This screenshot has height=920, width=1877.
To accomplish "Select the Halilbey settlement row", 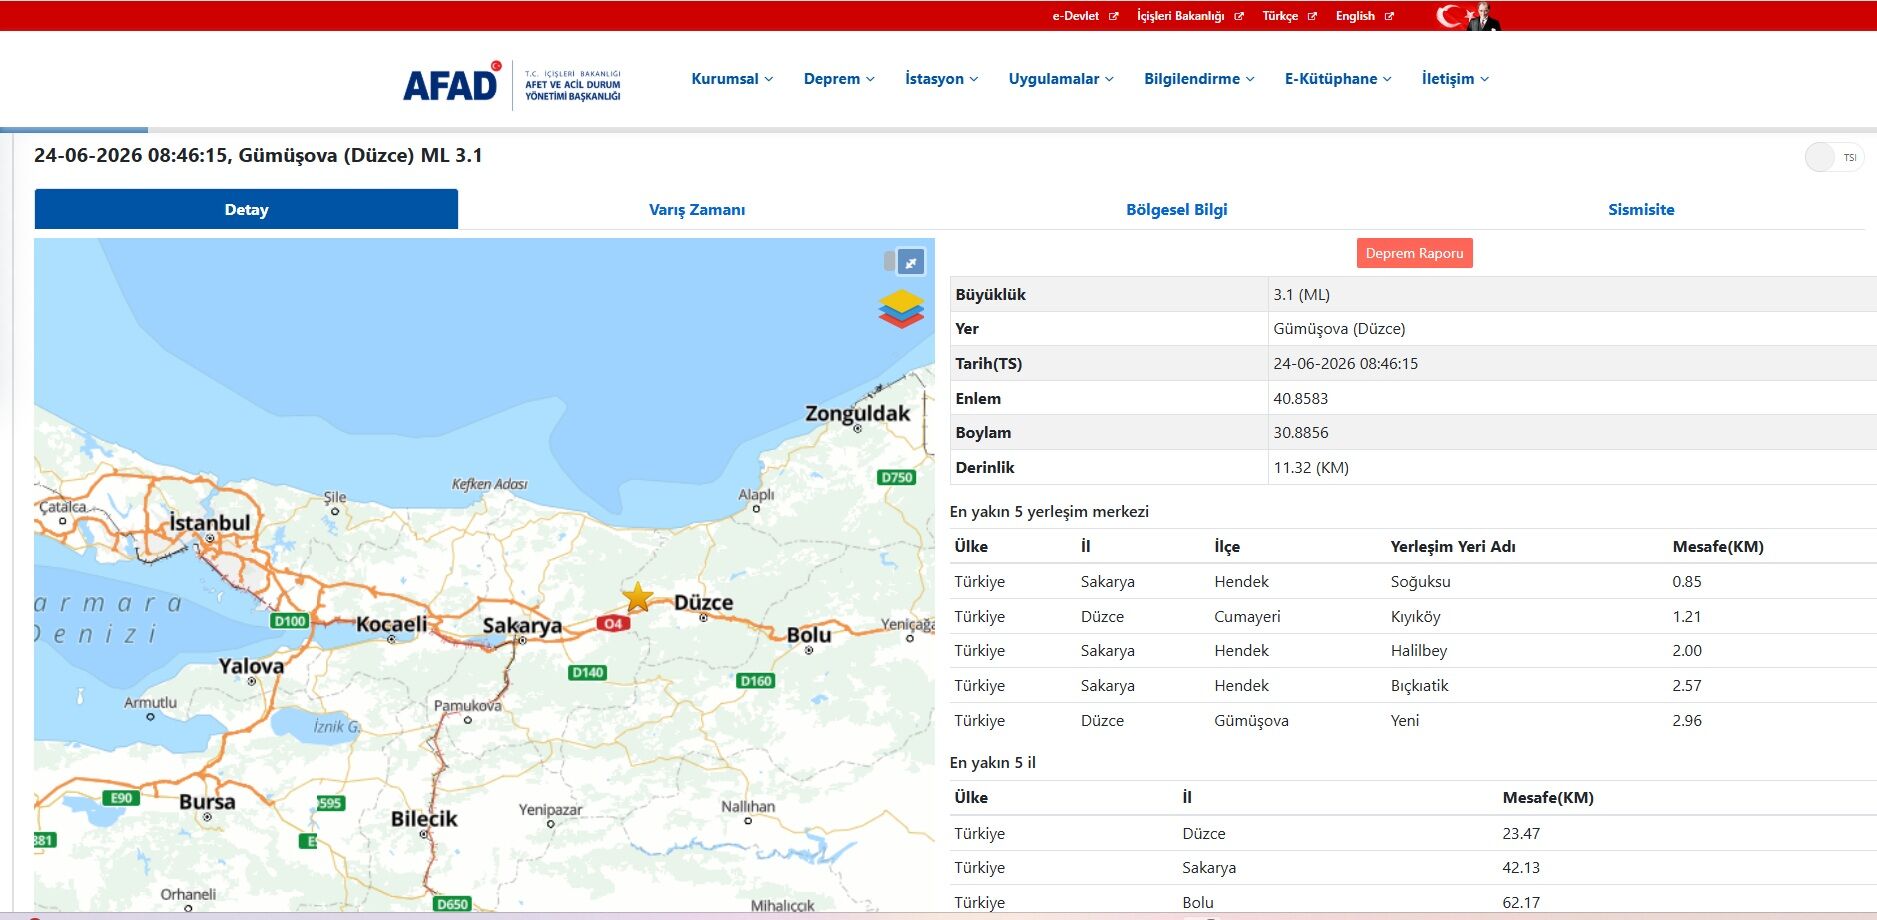I will (x=1412, y=651).
